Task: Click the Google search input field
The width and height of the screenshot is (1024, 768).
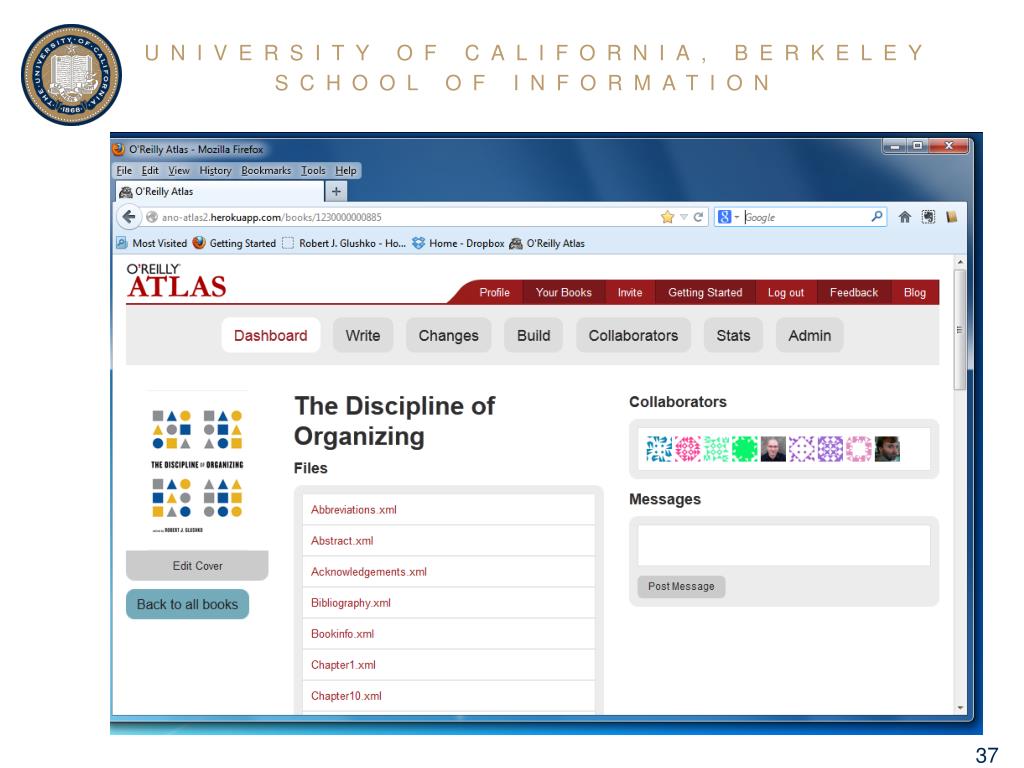Action: (x=807, y=217)
